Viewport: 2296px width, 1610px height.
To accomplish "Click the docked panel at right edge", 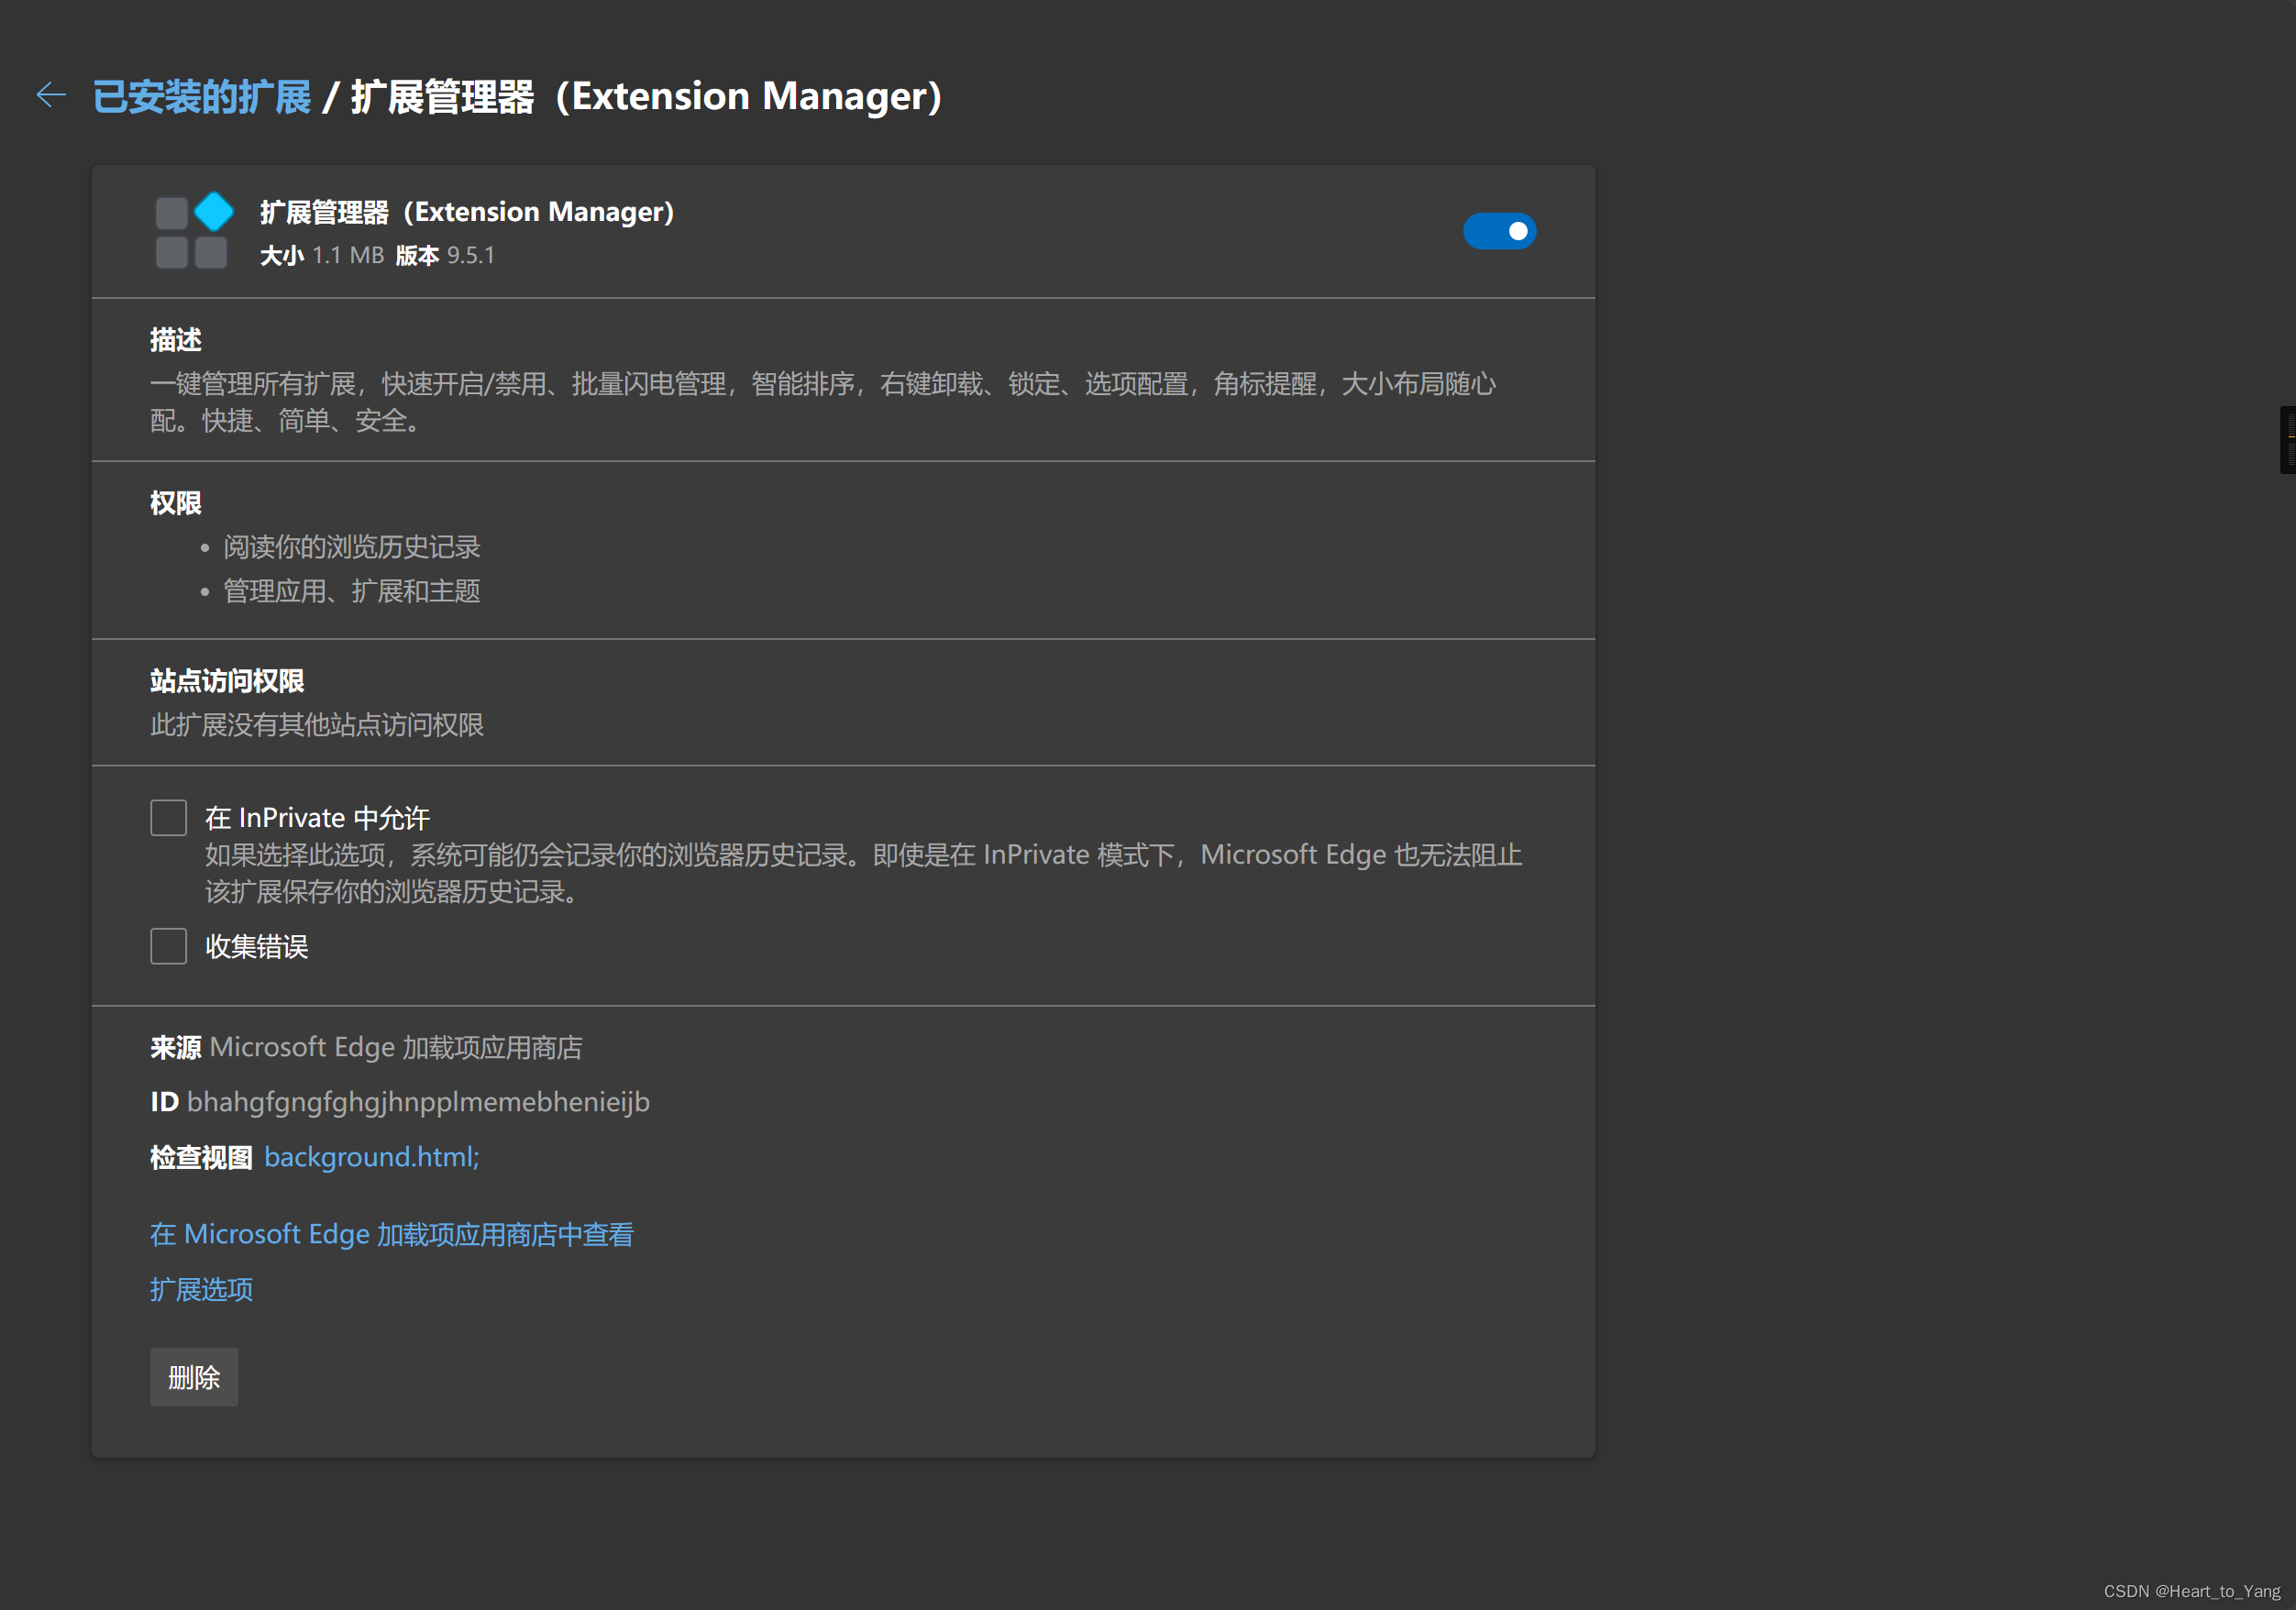I will click(x=2287, y=439).
